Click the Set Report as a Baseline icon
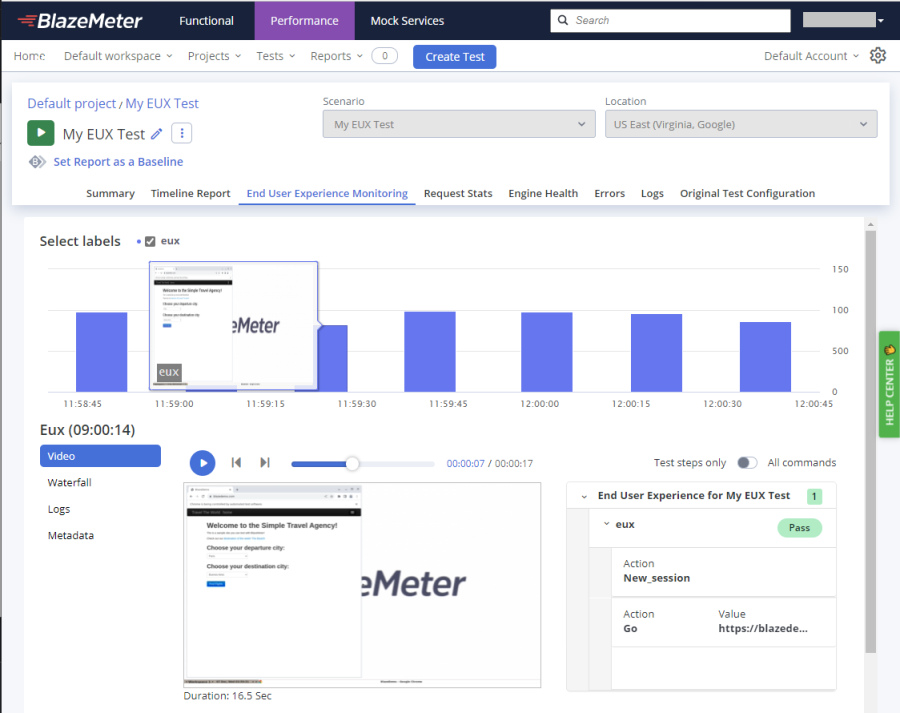 pyautogui.click(x=37, y=162)
